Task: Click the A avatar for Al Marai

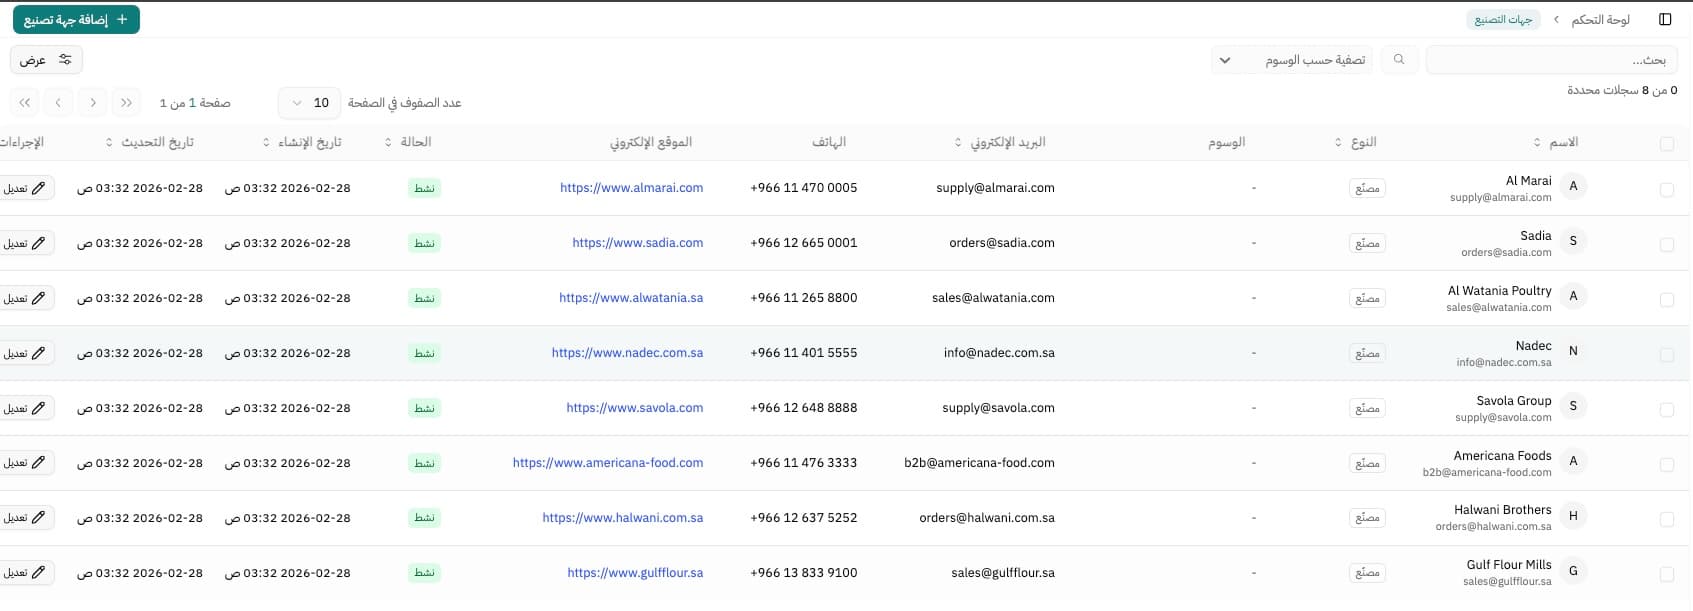Action: pos(1573,186)
